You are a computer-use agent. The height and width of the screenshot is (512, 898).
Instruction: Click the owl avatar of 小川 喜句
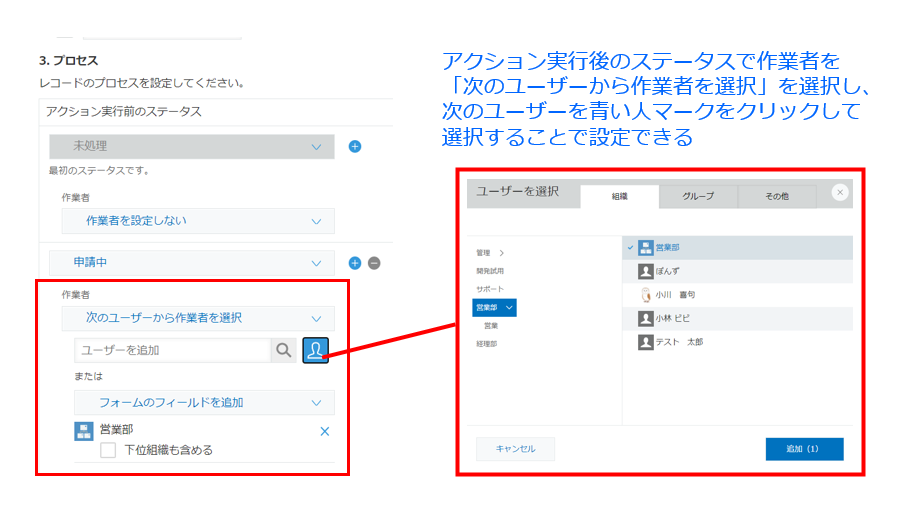coord(645,294)
